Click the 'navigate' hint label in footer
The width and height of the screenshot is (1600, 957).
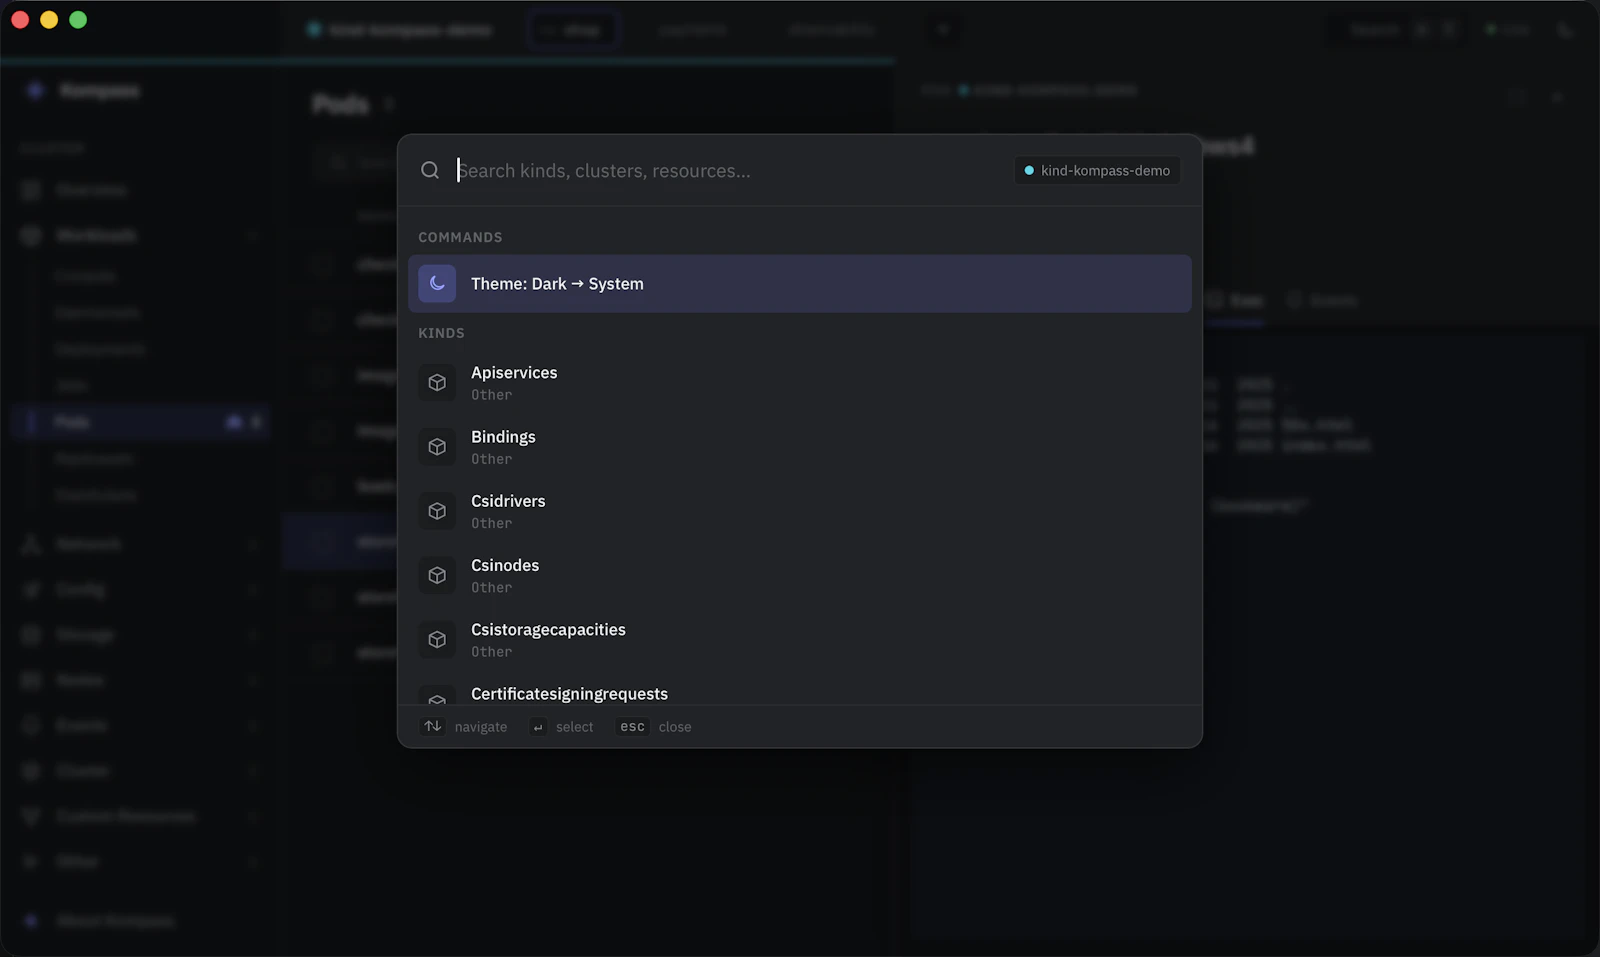tap(481, 727)
